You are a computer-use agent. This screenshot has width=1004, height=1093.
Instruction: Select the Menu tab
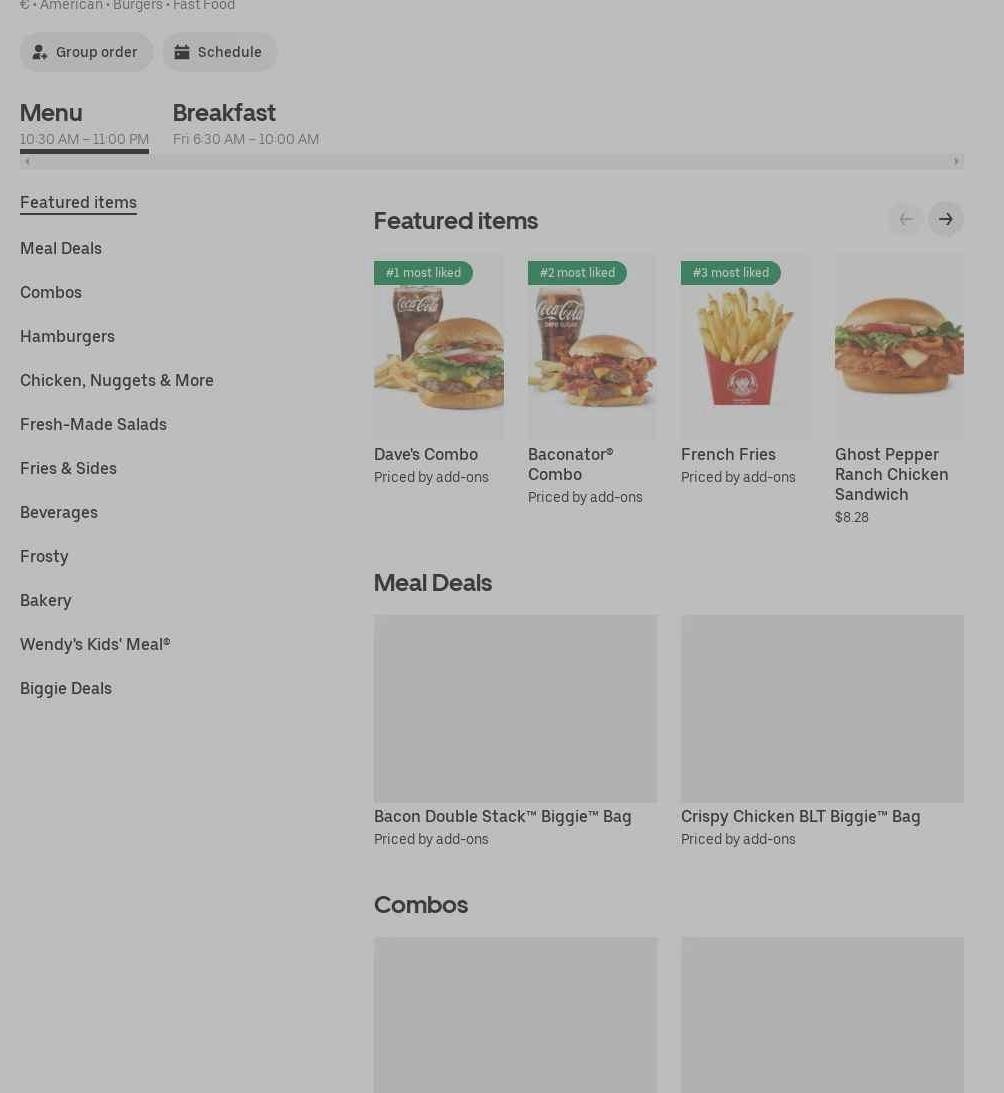coord(84,123)
